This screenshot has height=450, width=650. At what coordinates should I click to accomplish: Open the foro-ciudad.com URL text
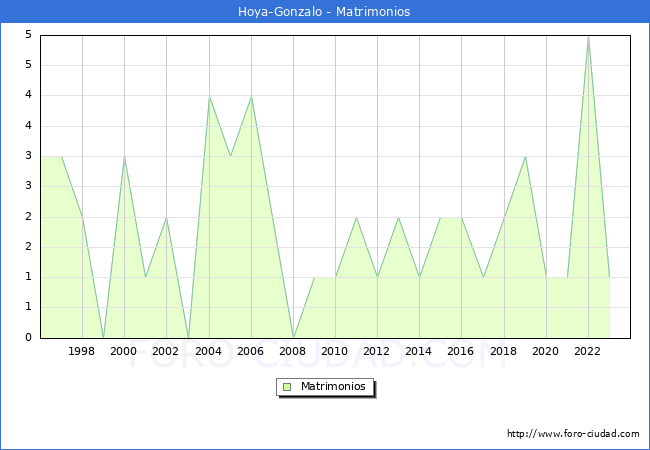coord(573,434)
